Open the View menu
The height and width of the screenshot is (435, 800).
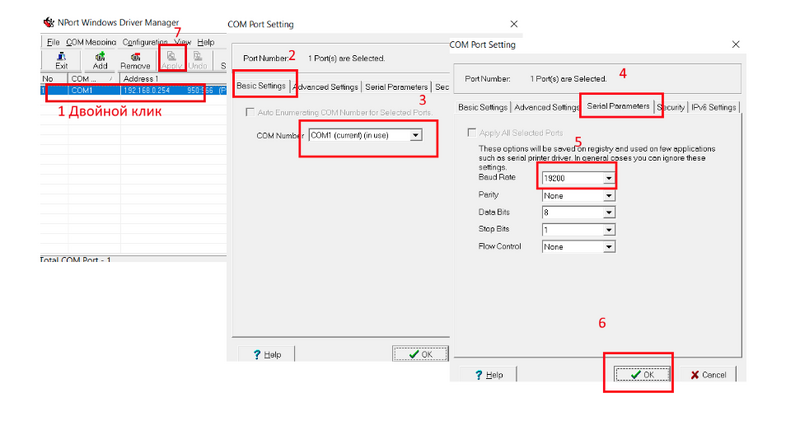pos(182,42)
